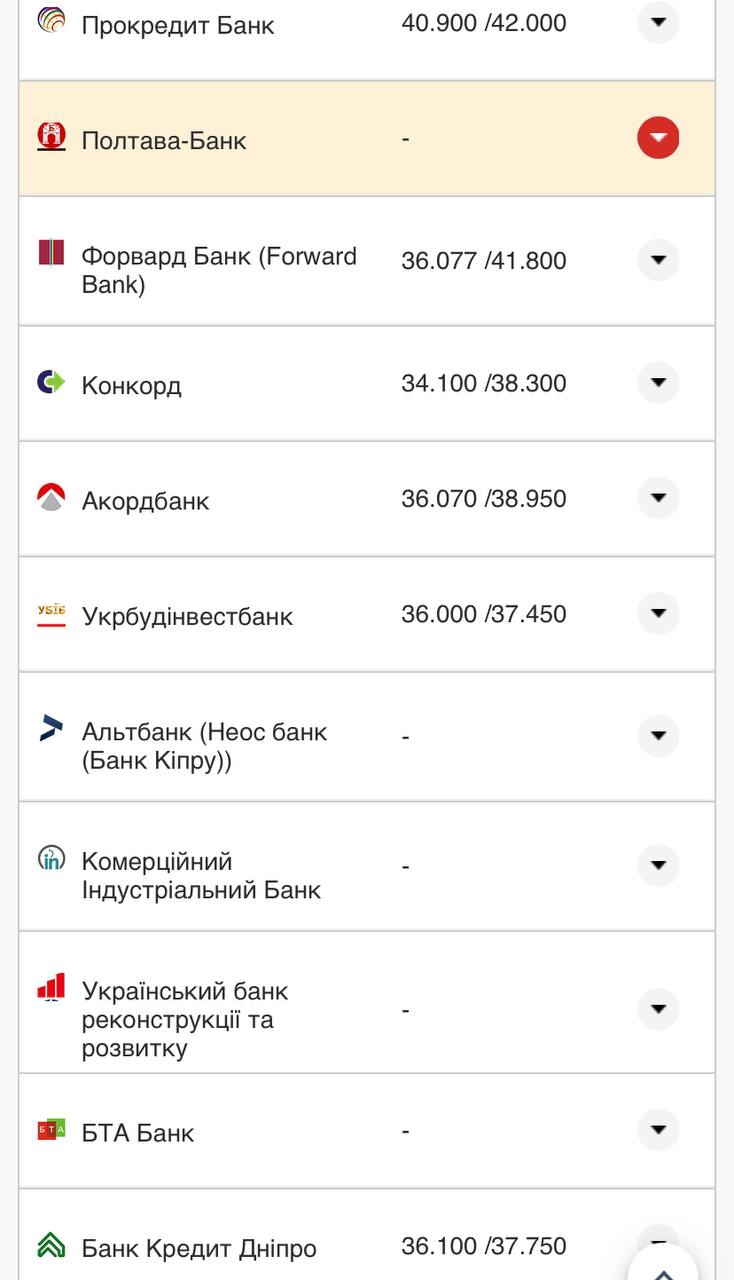The image size is (734, 1280).
Task: Click the Банк Кредит Дніпро logo
Action: tap(51, 1245)
